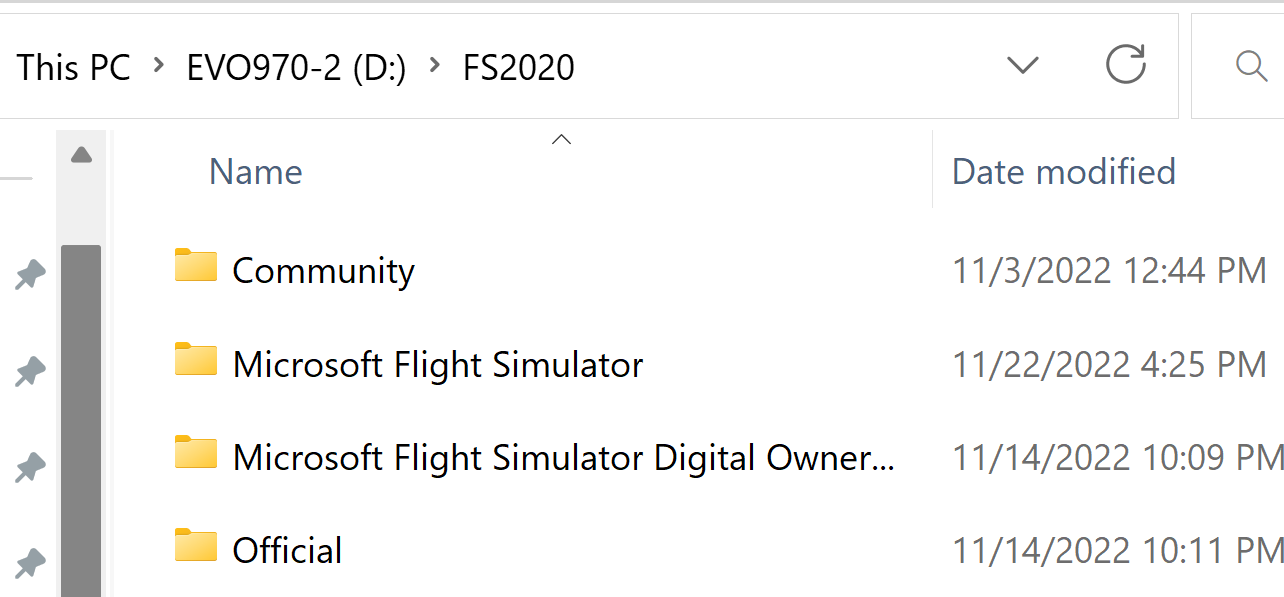Click the Microsoft Flight Simulator Digital Owner folder icon
The height and width of the screenshot is (597, 1284).
point(196,455)
